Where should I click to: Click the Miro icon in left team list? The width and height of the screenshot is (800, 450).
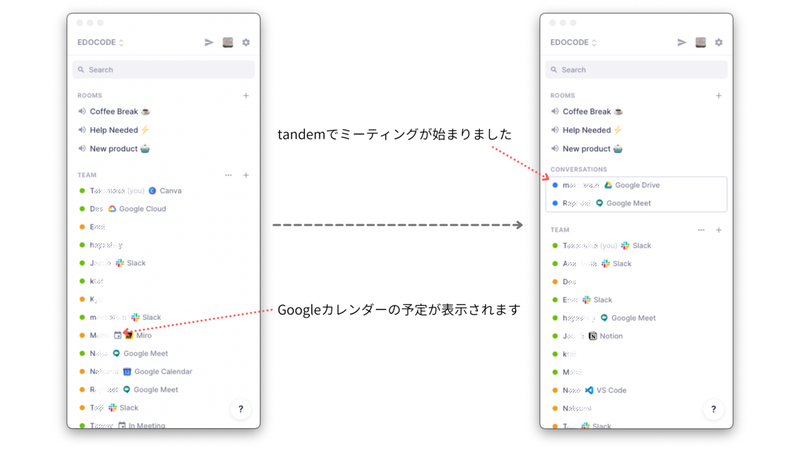129,335
